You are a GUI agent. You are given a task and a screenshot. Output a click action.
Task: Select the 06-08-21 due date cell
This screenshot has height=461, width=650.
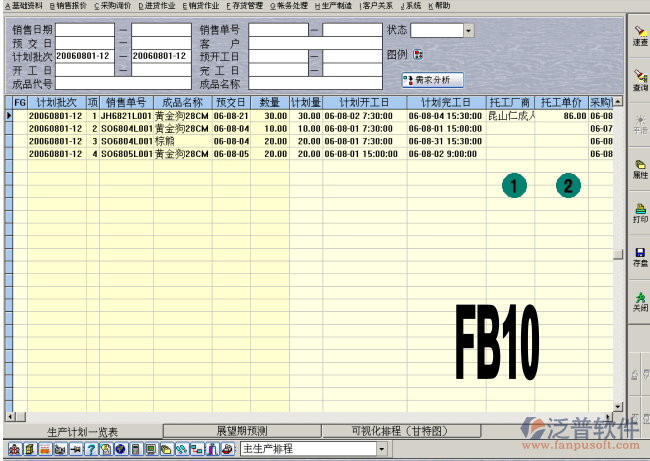point(231,116)
